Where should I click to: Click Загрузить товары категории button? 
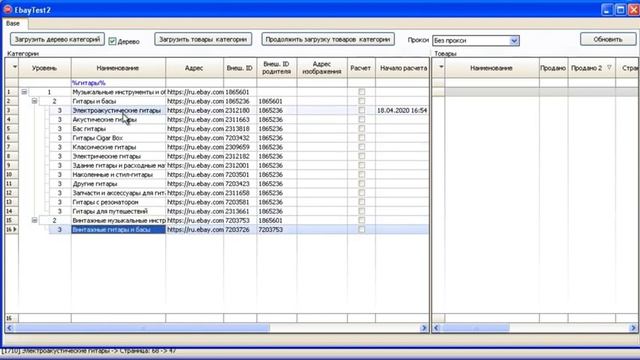click(x=203, y=40)
